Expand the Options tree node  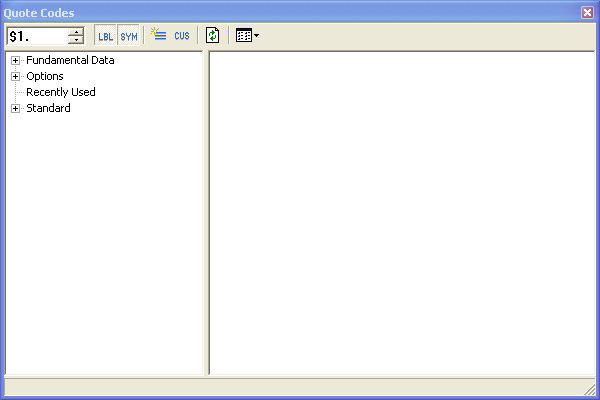pyautogui.click(x=15, y=77)
